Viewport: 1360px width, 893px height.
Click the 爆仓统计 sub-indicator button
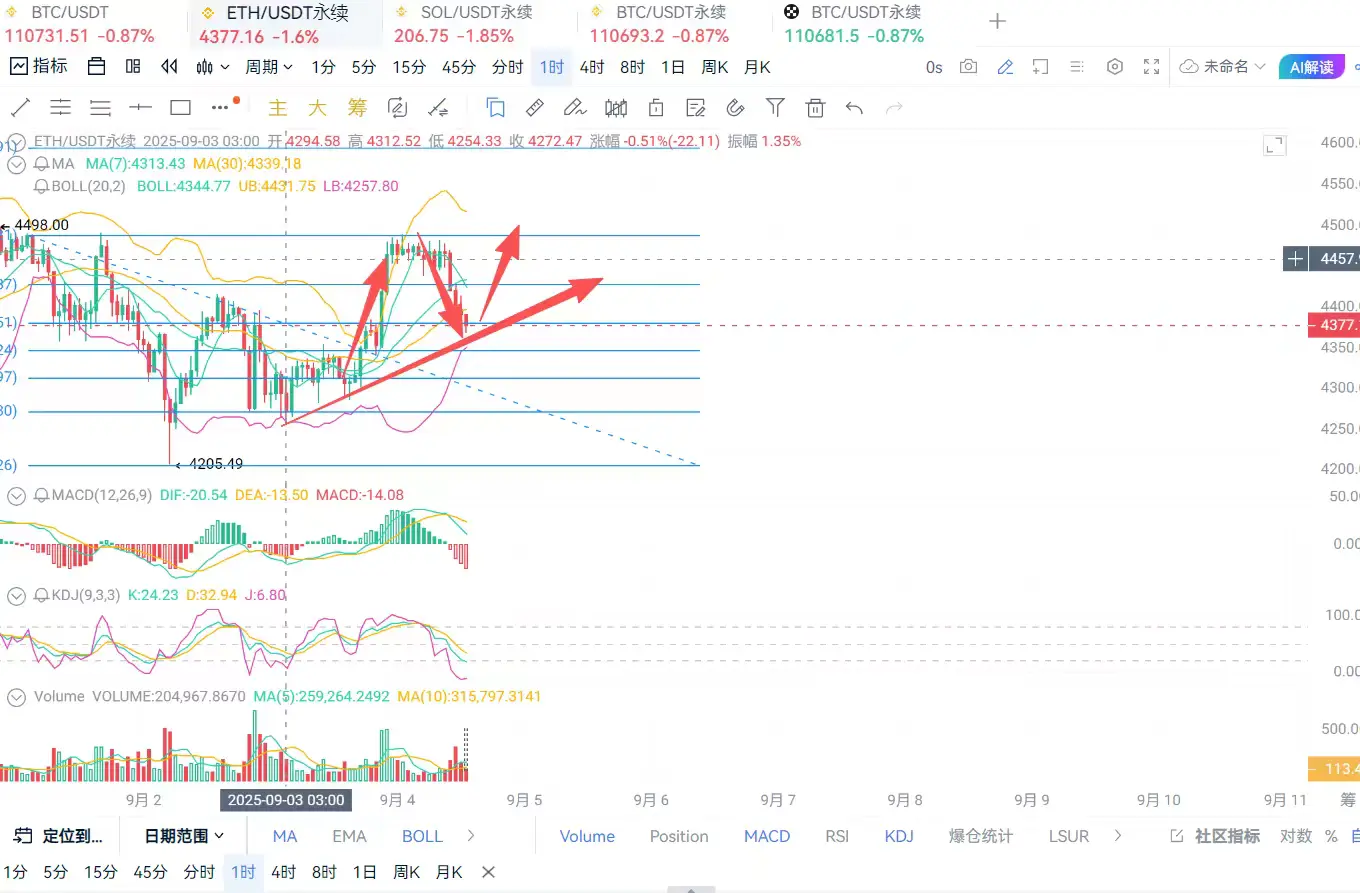pos(981,836)
